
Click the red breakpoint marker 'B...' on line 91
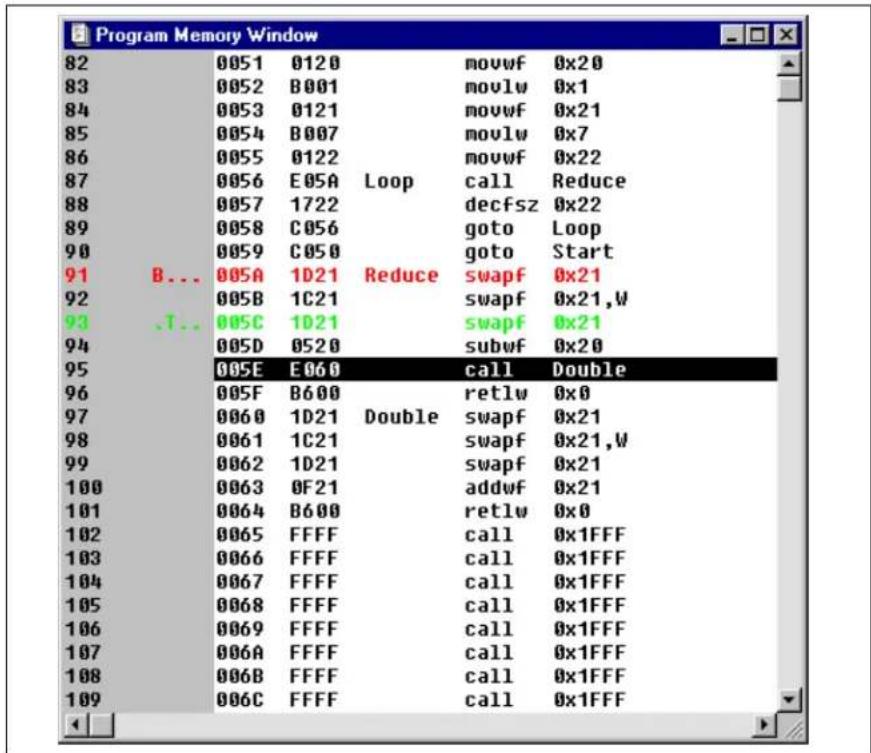176,275
